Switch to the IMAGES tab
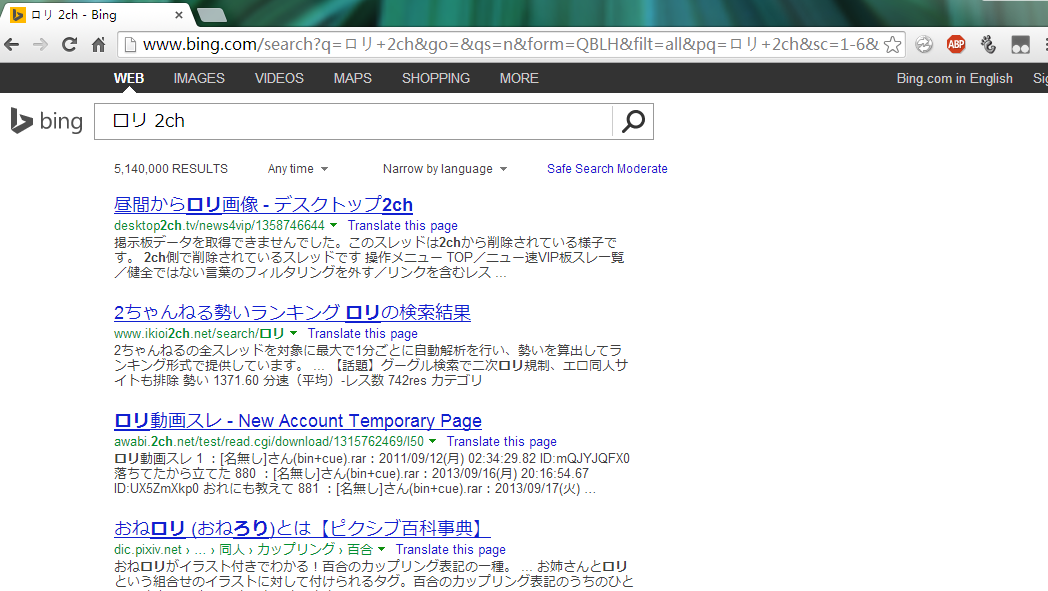 coord(199,78)
